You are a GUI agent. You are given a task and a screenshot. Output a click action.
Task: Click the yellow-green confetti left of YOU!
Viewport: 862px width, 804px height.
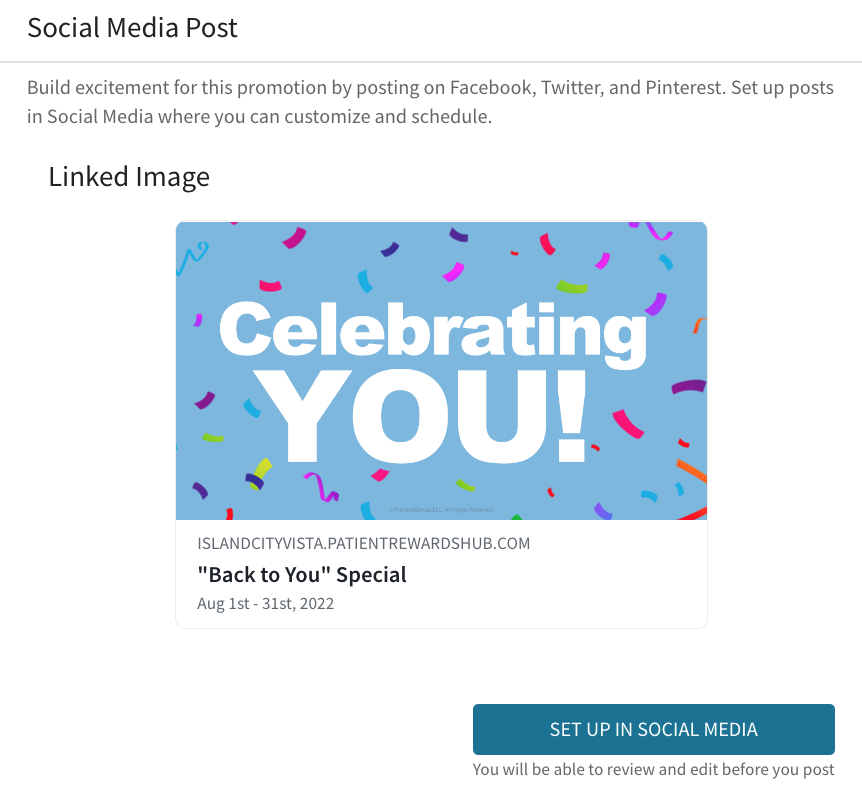pyautogui.click(x=263, y=468)
